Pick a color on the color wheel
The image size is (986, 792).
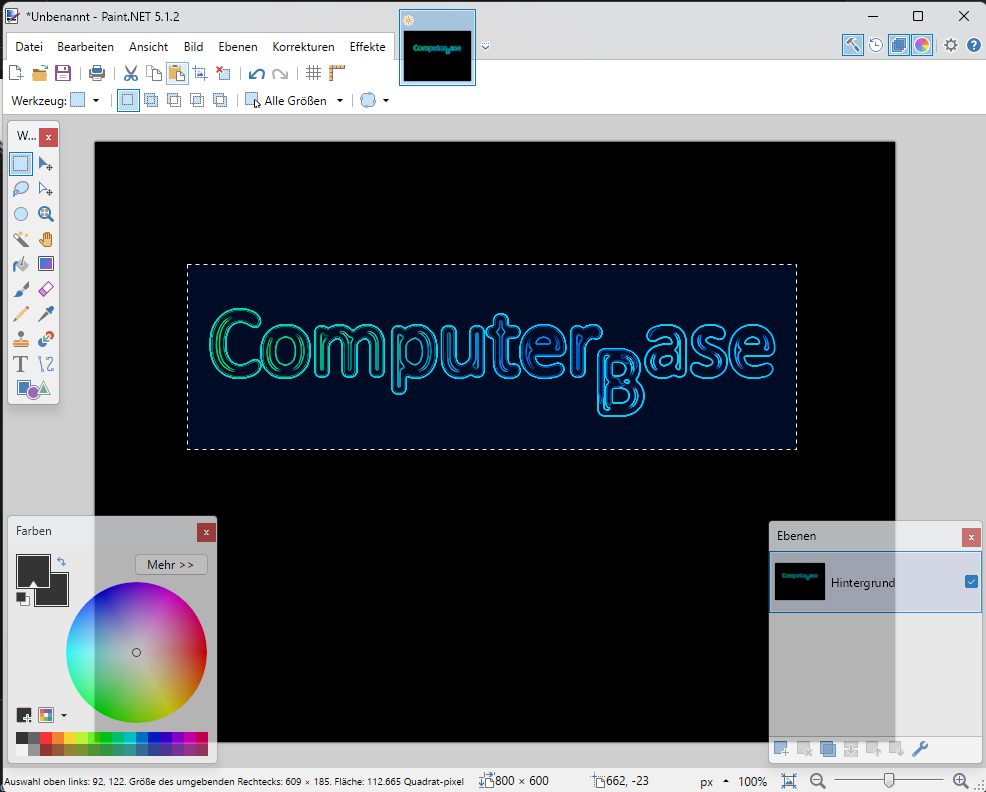136,652
